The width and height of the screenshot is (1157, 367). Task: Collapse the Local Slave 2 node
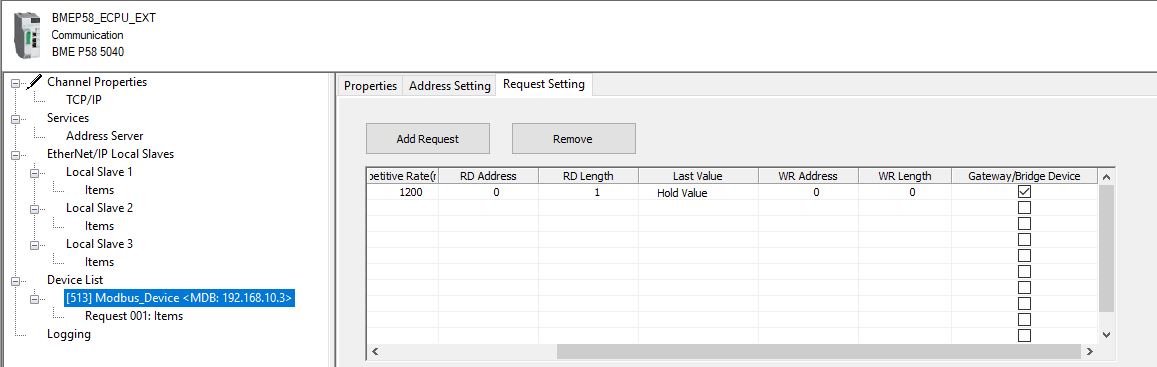click(34, 209)
